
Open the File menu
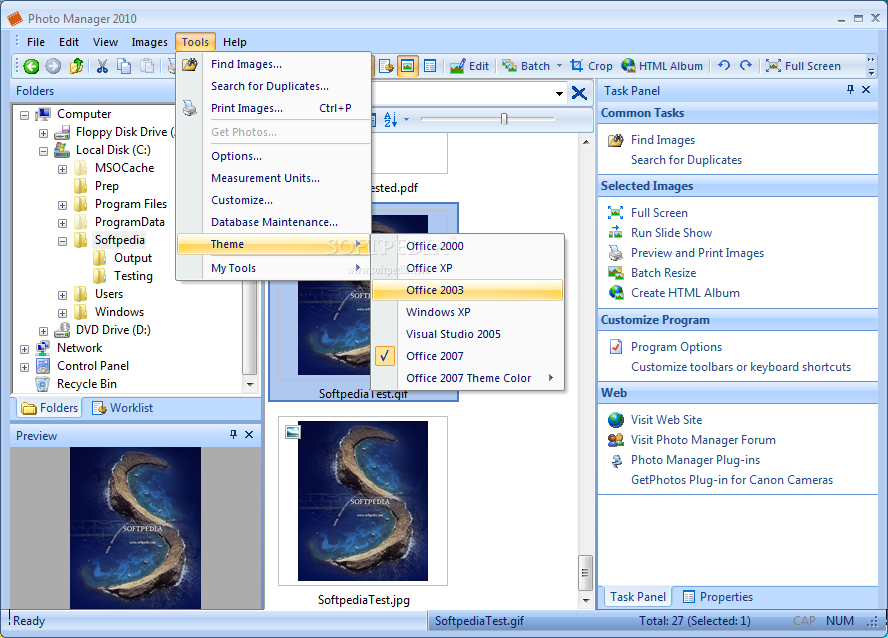tap(36, 42)
